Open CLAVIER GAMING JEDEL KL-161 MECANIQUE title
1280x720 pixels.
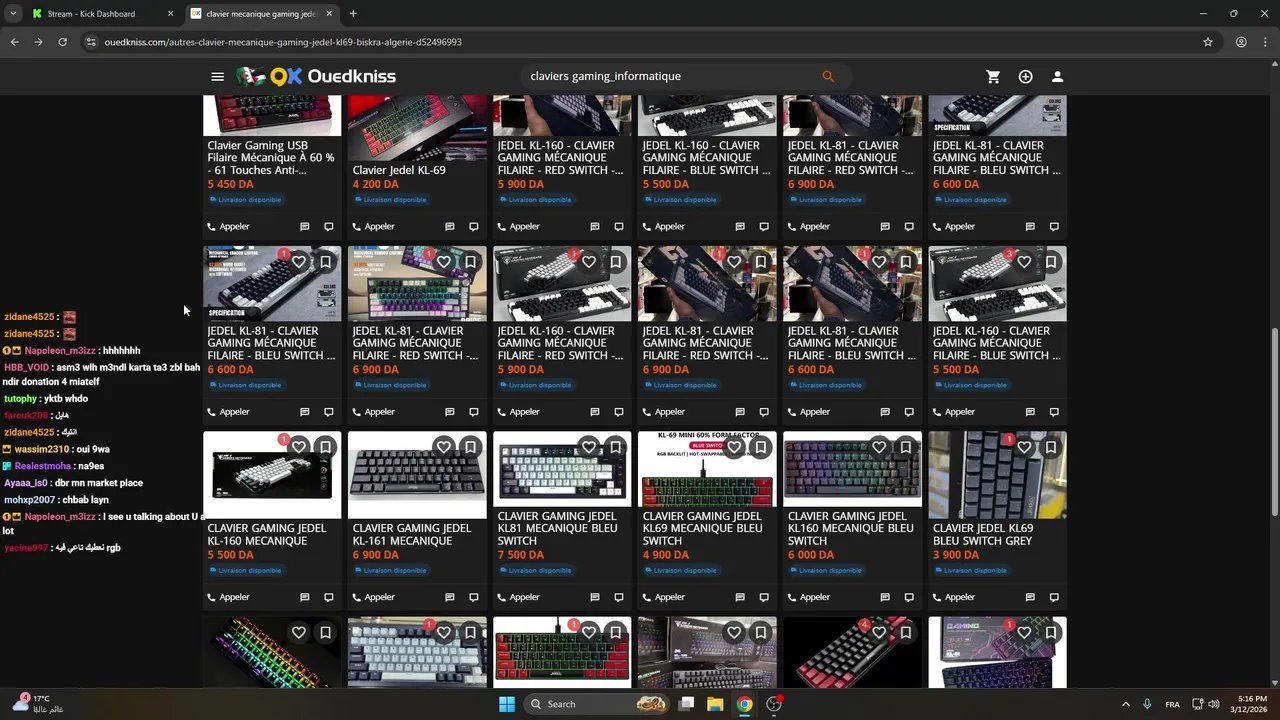tap(412, 534)
